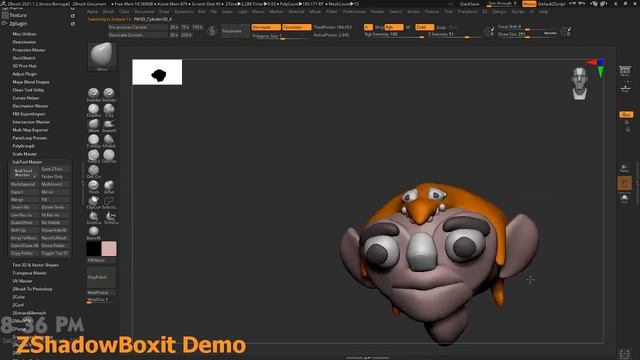Click the QuickSave button
The width and height of the screenshot is (640, 360).
point(469,4)
